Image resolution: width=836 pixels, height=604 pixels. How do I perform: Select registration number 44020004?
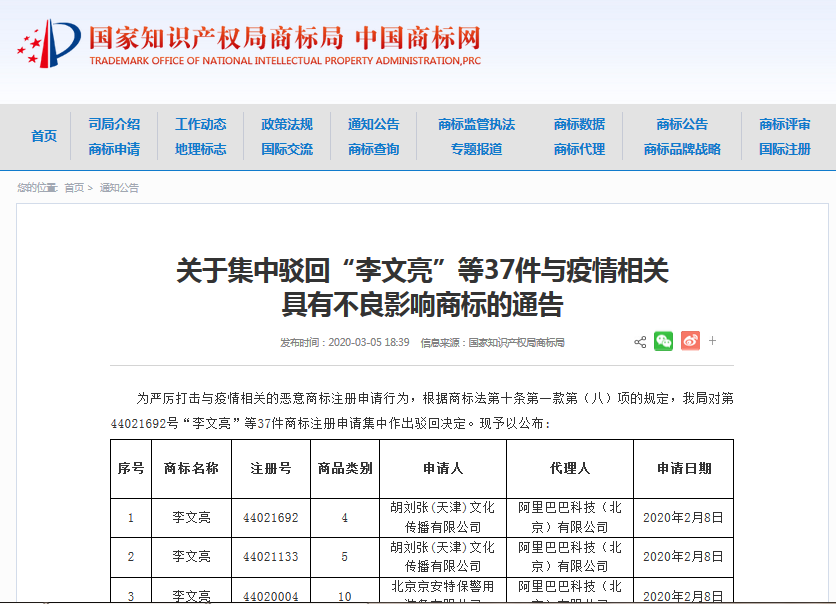pos(271,596)
